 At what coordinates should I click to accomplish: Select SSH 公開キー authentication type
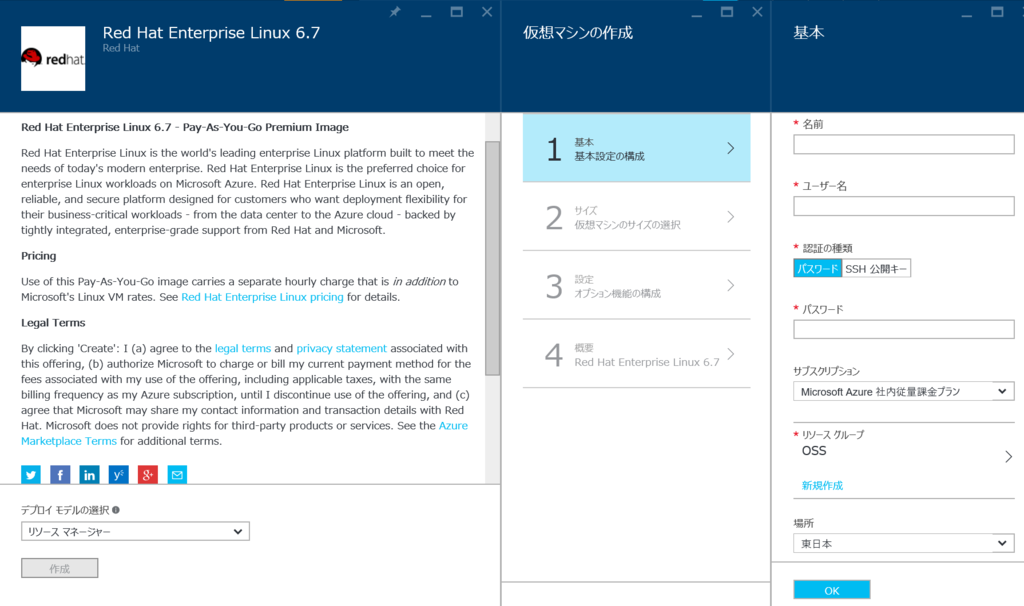click(x=876, y=268)
